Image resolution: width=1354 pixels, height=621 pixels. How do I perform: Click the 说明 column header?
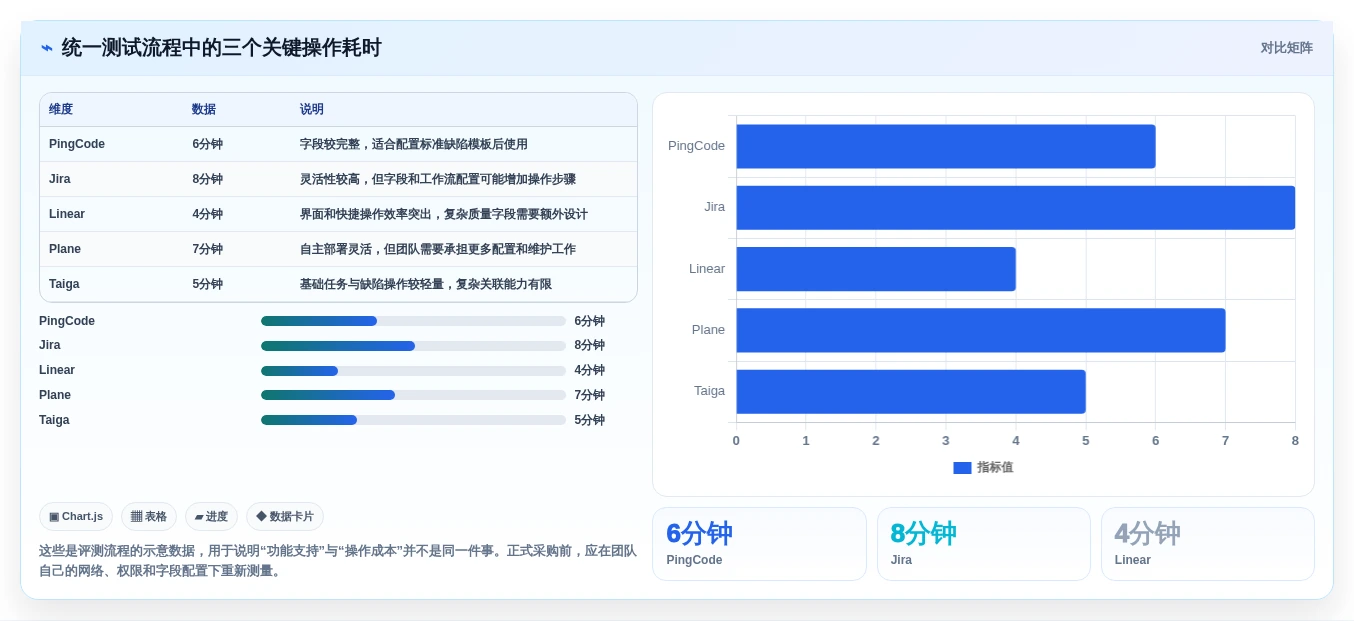tap(312, 110)
